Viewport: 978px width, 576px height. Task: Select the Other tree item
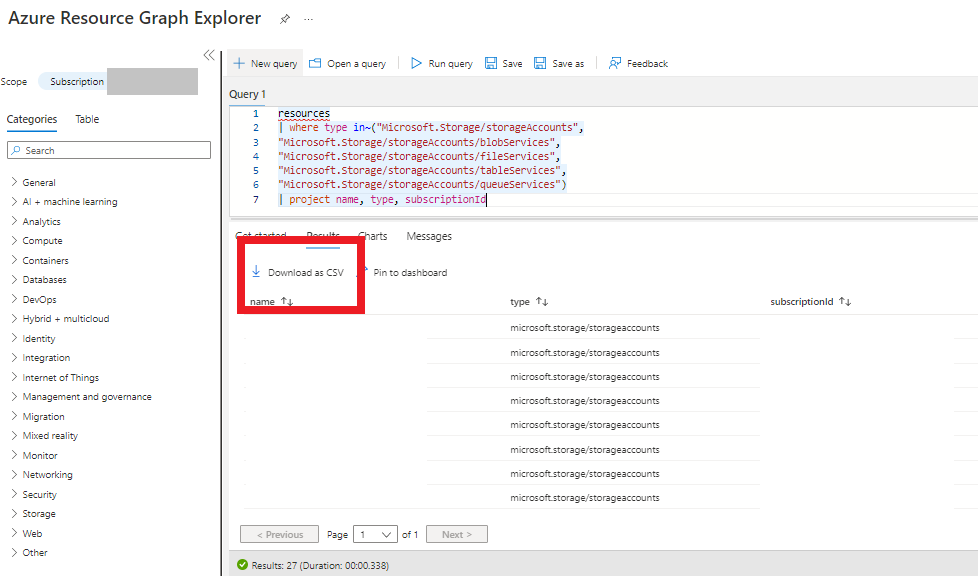click(34, 552)
